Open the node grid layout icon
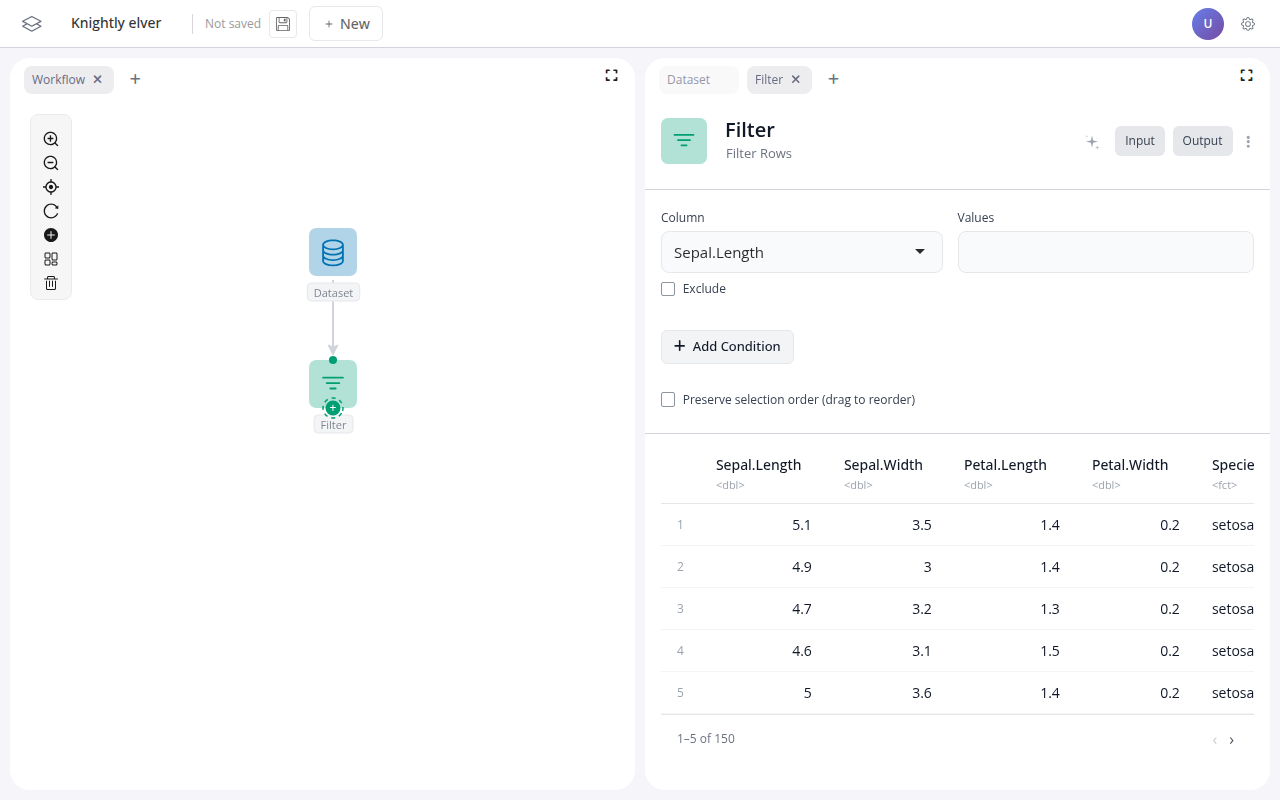Screen dimensions: 1280x800 [50, 259]
